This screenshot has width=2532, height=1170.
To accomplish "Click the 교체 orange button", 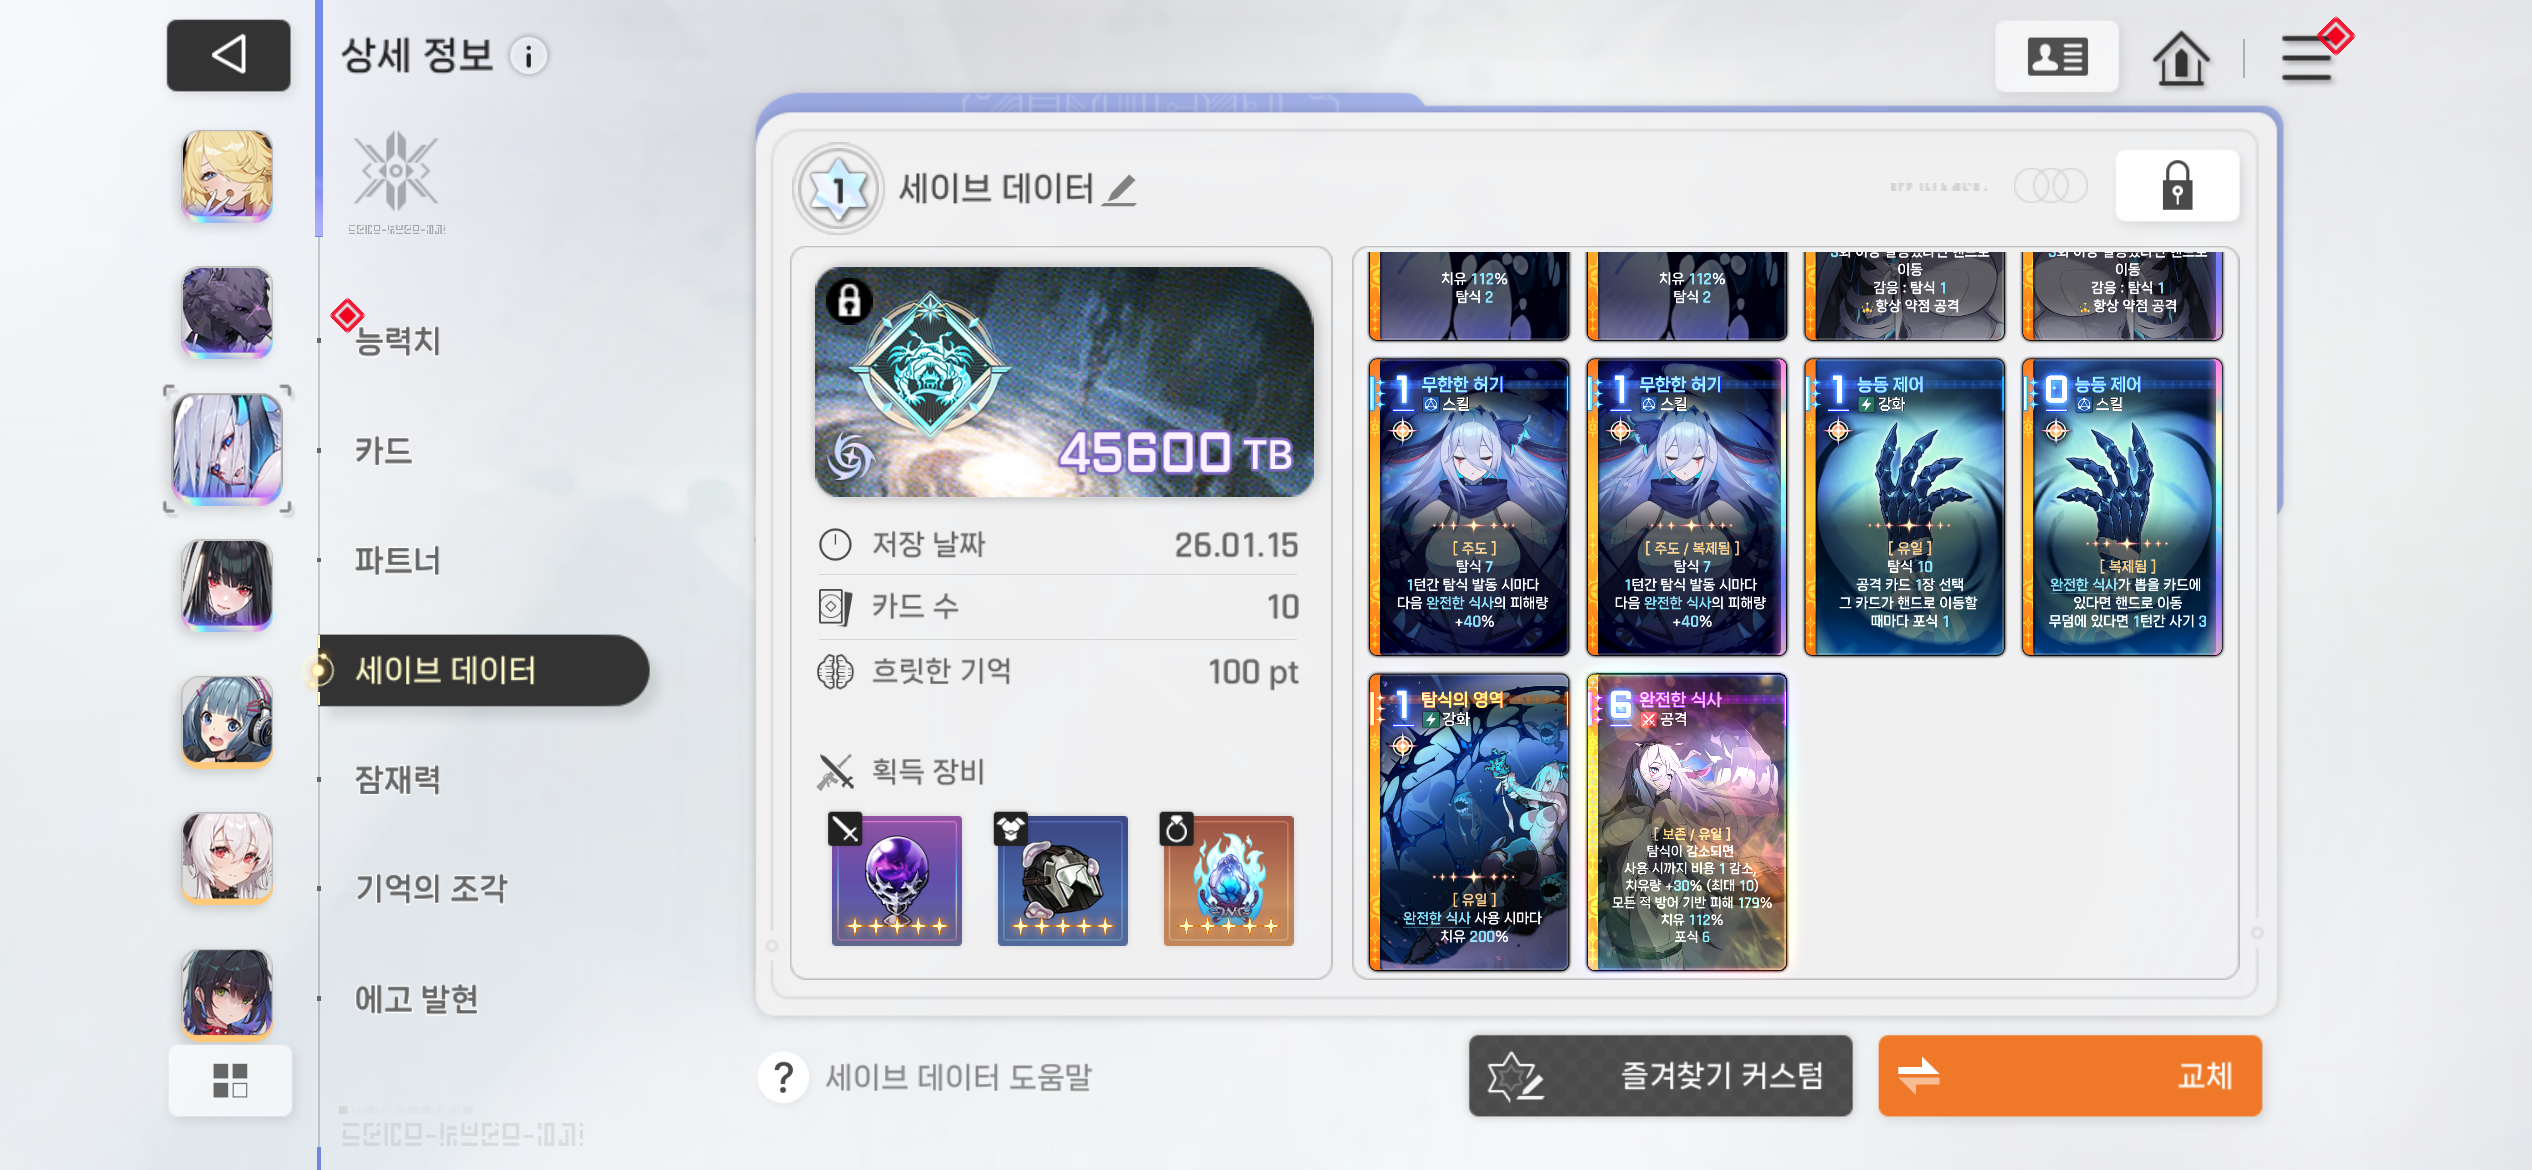I will tap(2070, 1076).
